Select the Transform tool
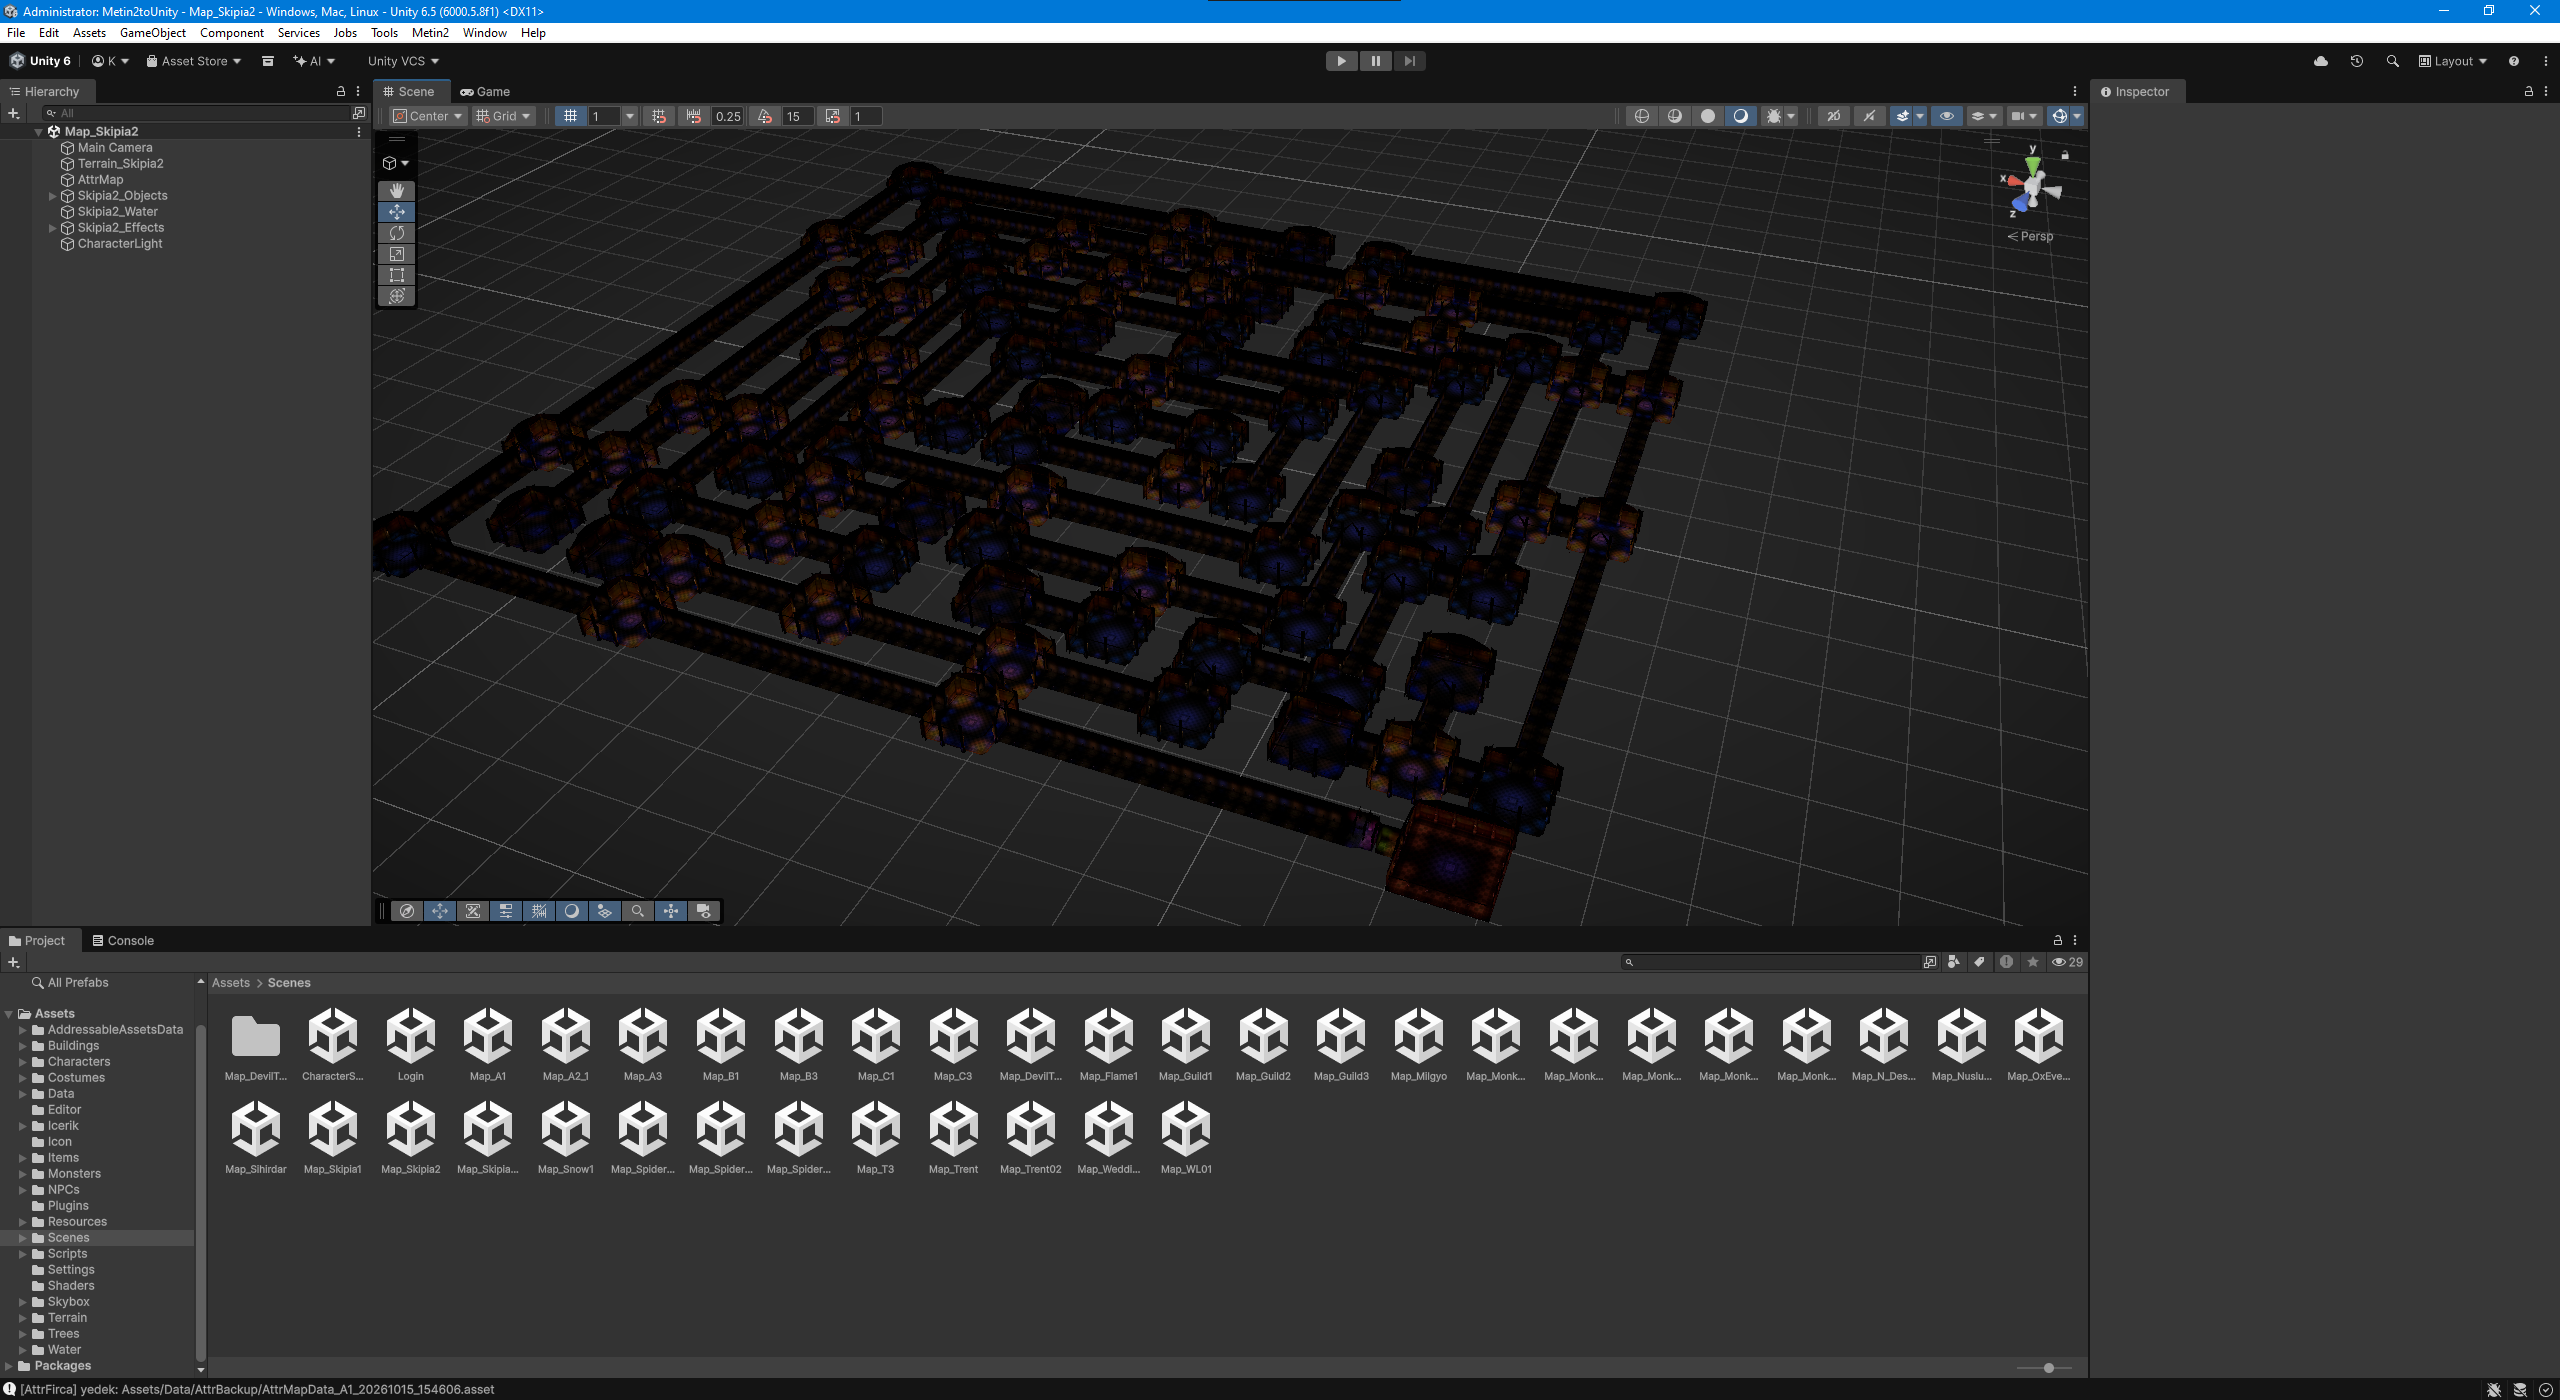This screenshot has width=2560, height=1400. click(x=397, y=296)
